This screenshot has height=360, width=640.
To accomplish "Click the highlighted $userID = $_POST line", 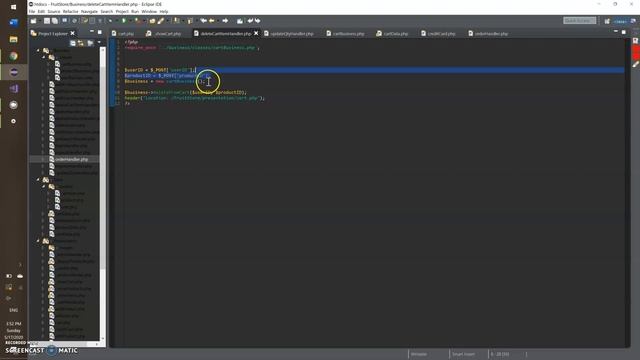I will click(160, 70).
